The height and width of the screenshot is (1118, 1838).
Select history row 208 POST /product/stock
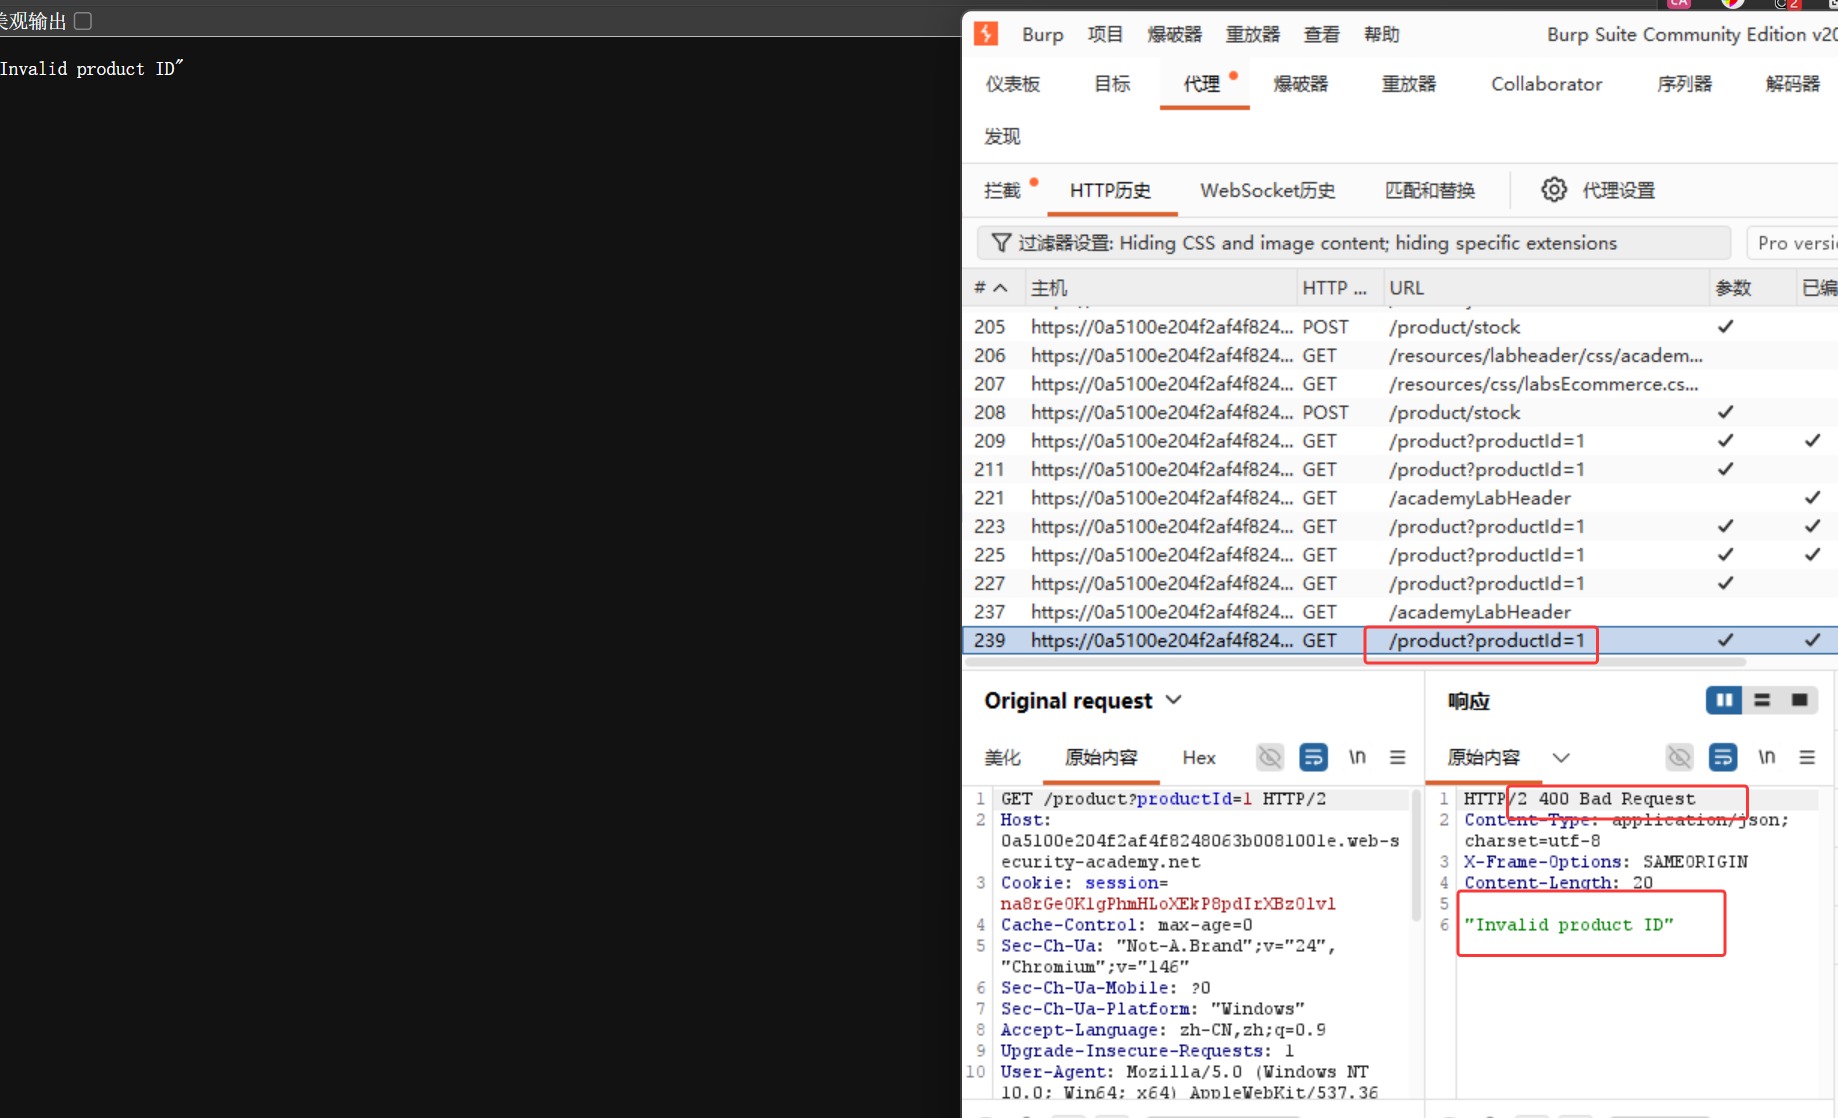[x=1400, y=412]
